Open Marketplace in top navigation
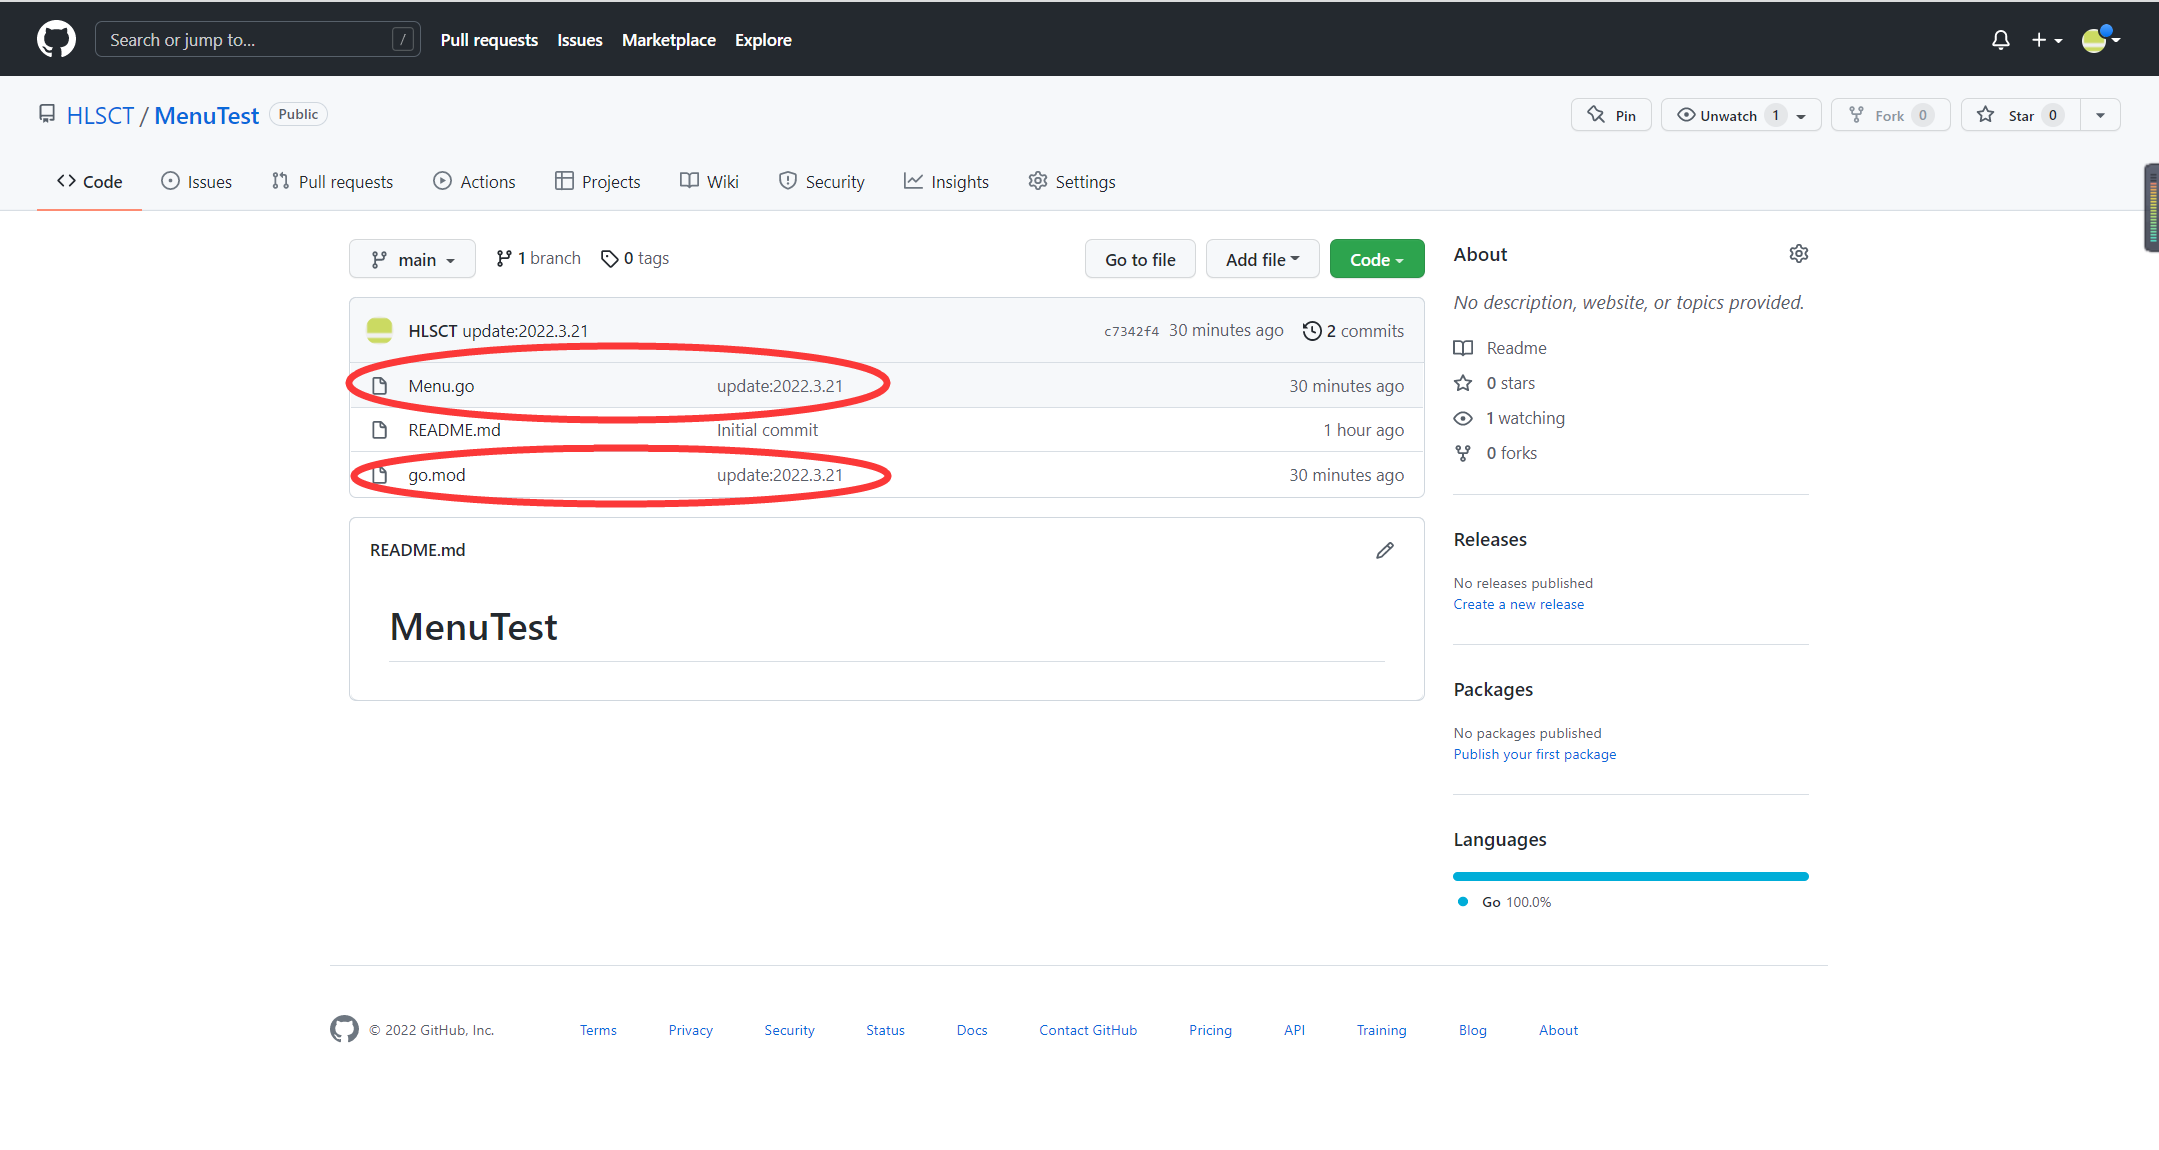 [668, 40]
